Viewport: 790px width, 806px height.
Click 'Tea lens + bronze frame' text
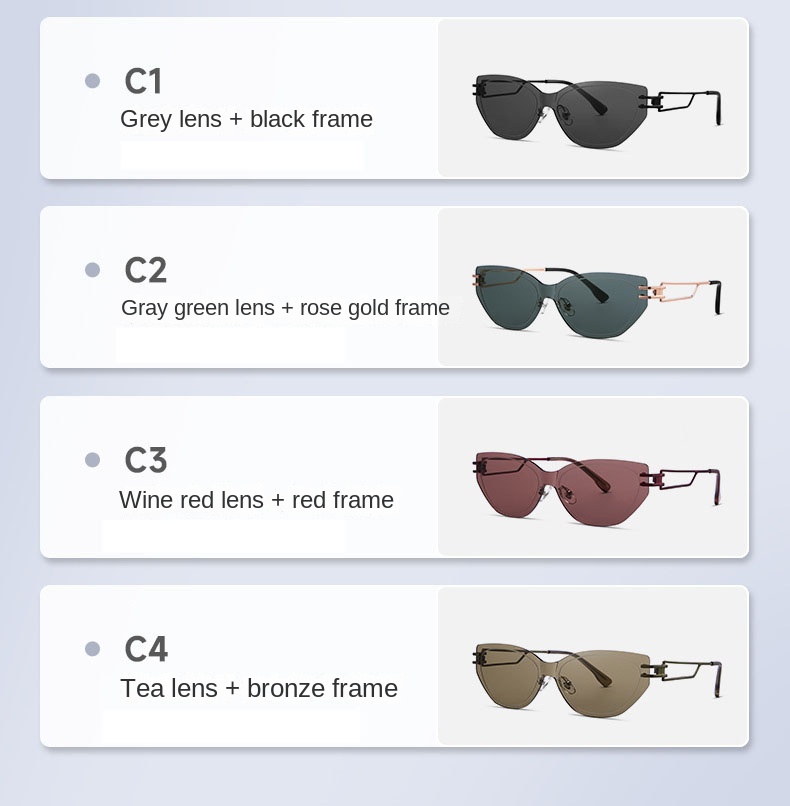[x=259, y=688]
